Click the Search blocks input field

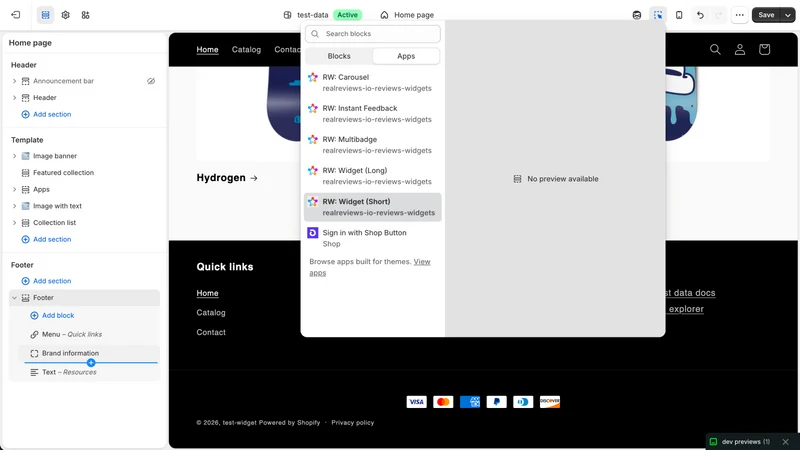(x=372, y=34)
